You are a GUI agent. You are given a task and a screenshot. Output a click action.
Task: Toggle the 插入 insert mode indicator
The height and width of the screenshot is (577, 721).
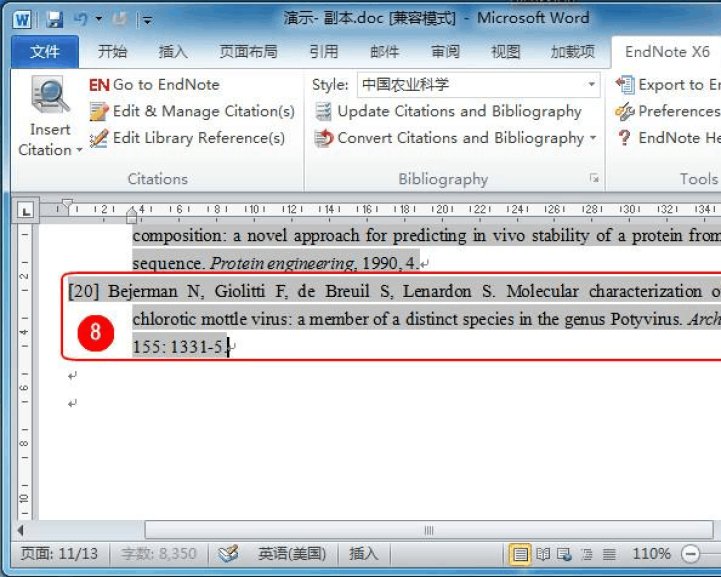point(363,554)
